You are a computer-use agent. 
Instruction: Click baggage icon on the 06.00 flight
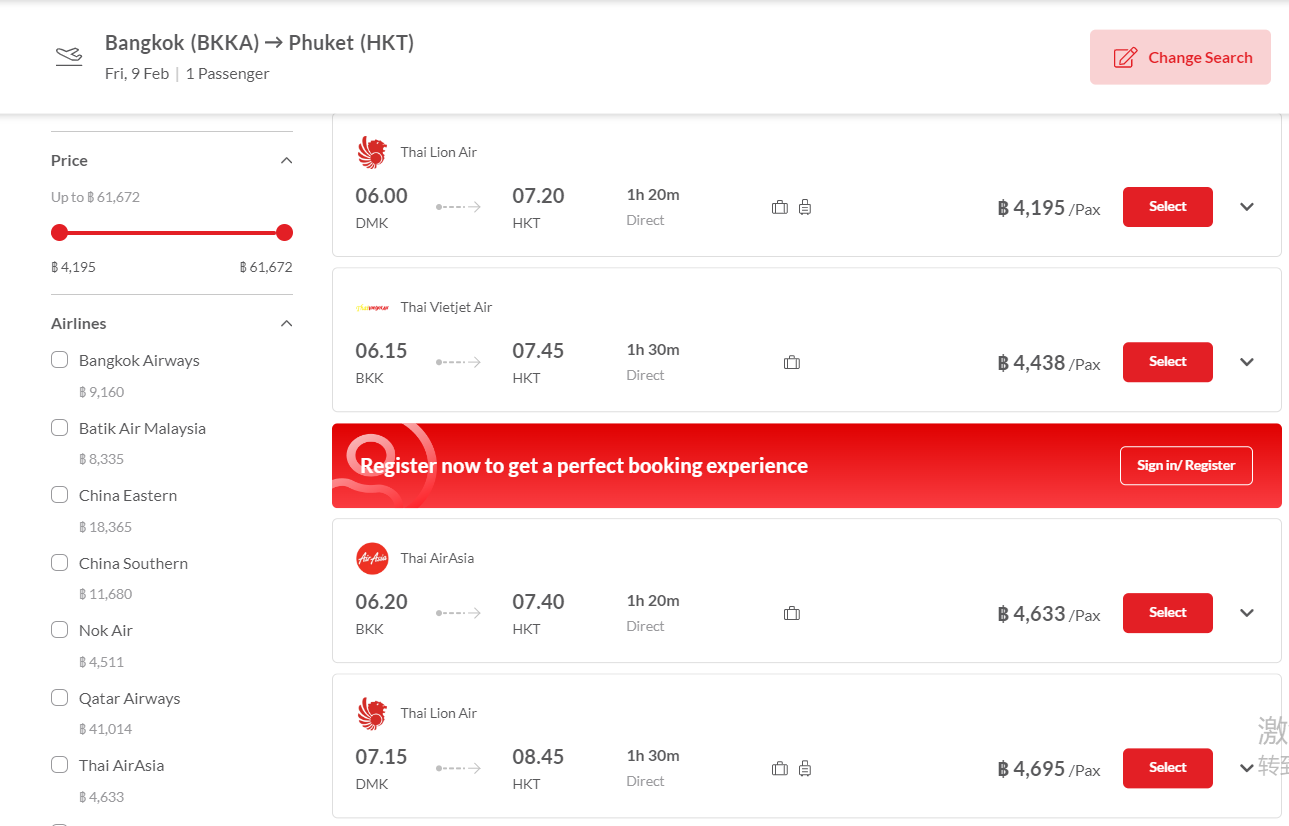tap(780, 207)
